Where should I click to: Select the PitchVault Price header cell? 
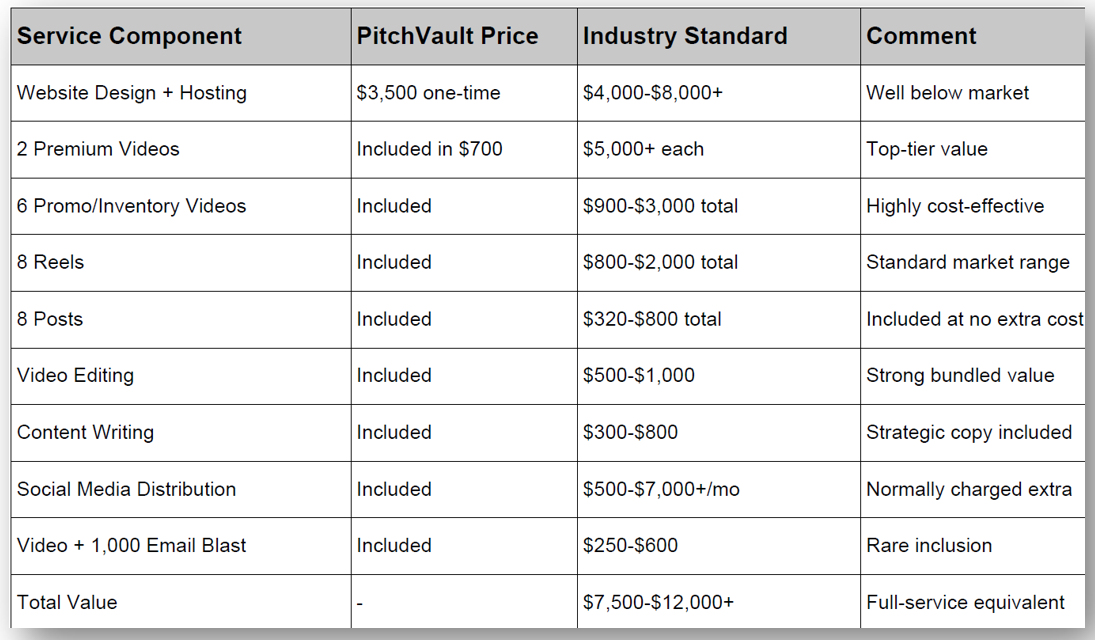pyautogui.click(x=464, y=36)
